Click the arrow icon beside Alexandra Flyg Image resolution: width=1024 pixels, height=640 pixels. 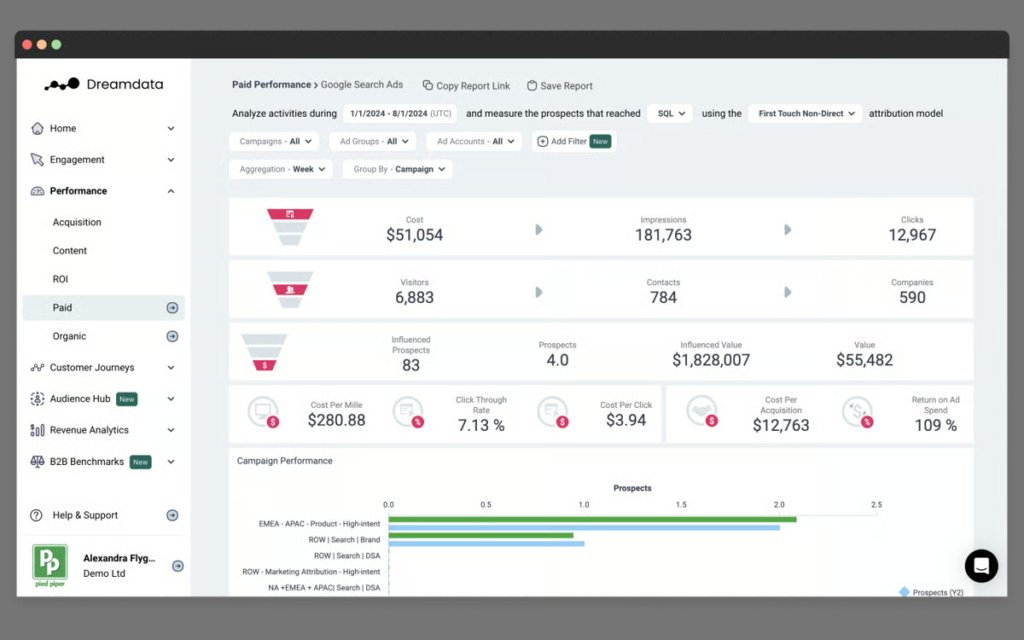point(178,566)
